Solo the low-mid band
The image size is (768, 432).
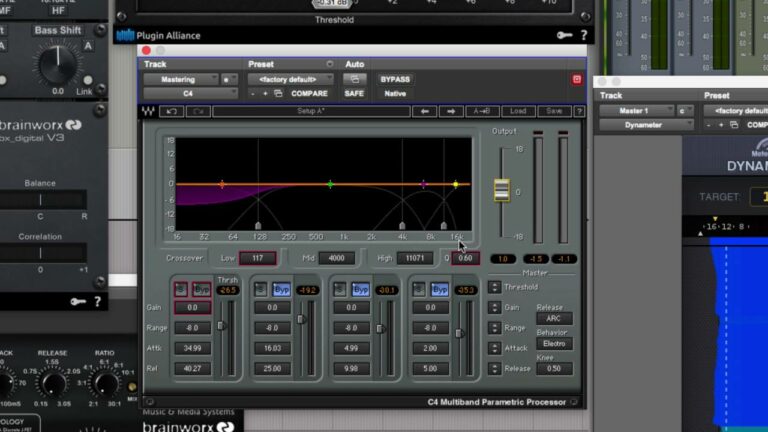click(x=260, y=289)
